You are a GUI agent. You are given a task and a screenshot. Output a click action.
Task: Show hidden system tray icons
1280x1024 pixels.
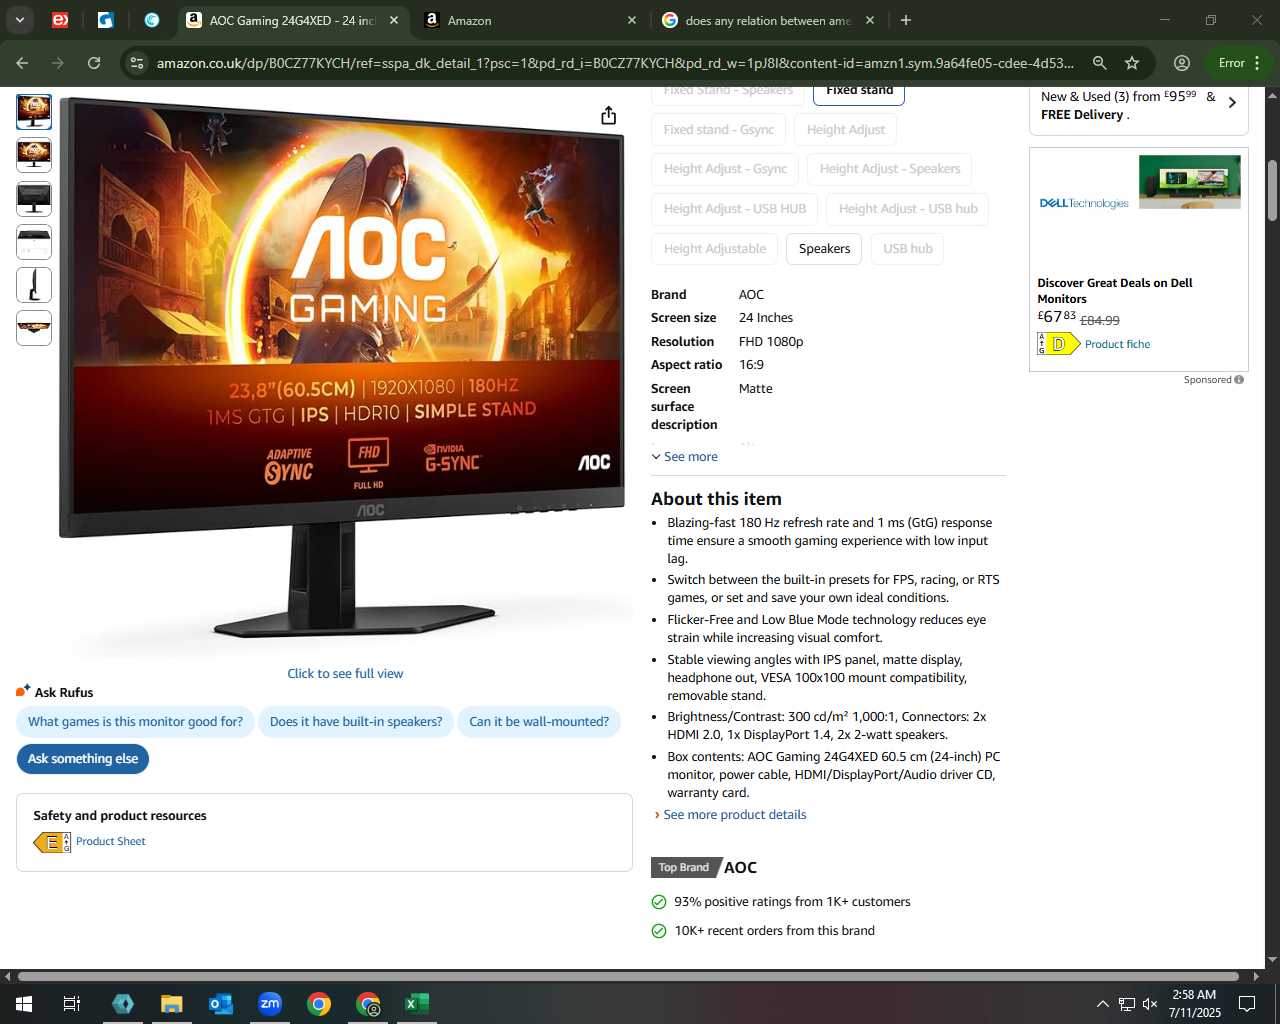tap(1102, 1004)
